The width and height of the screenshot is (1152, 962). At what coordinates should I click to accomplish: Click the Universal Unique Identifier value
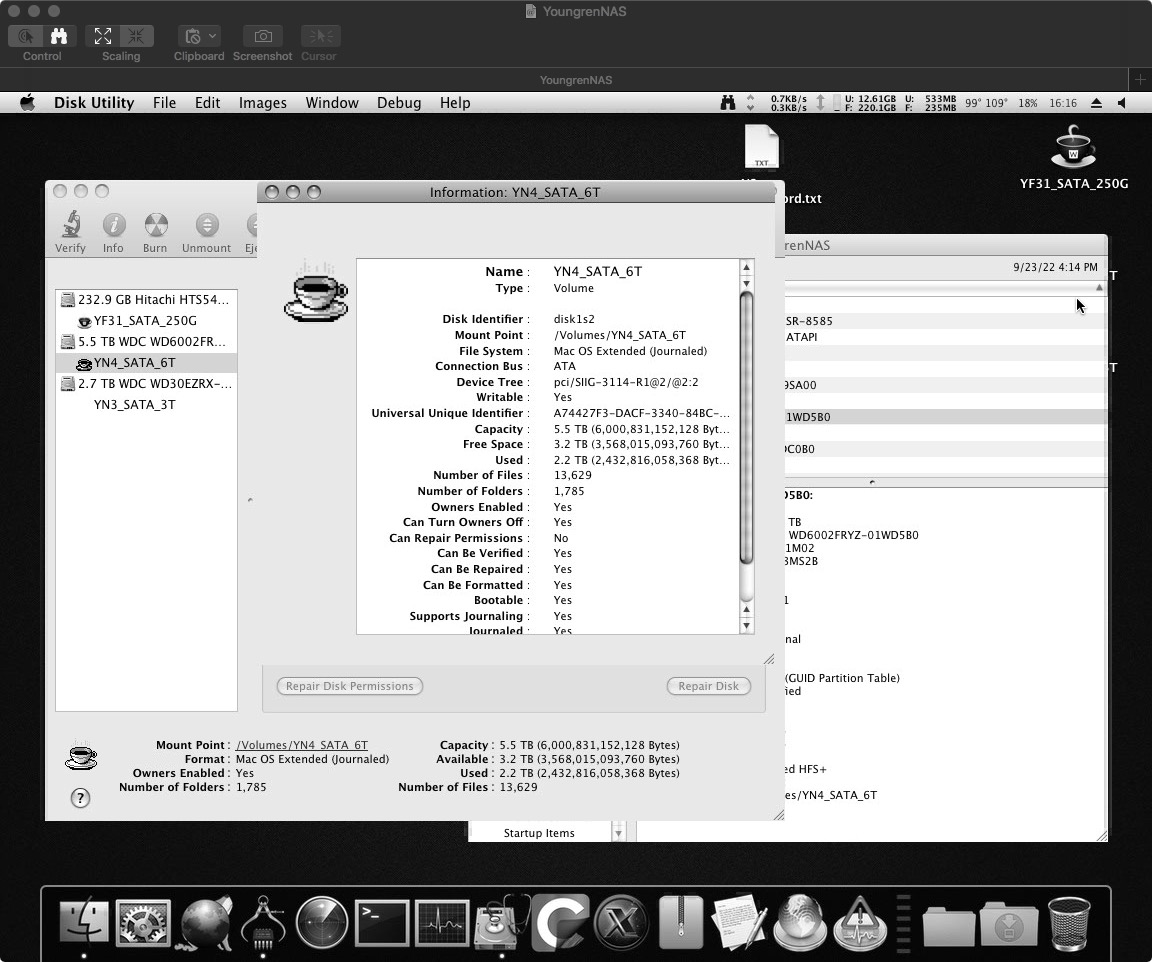click(x=641, y=413)
